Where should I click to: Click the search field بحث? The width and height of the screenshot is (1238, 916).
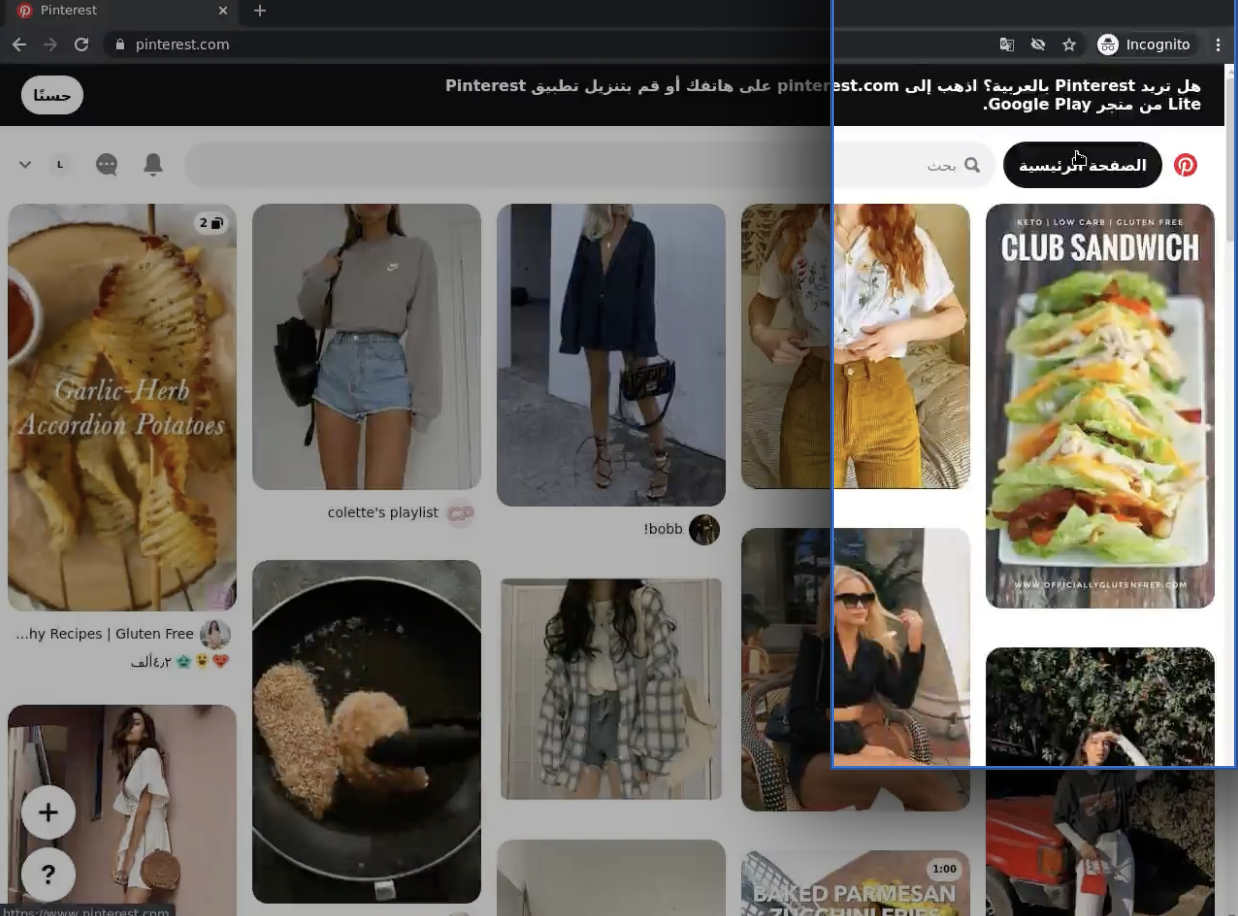point(590,165)
